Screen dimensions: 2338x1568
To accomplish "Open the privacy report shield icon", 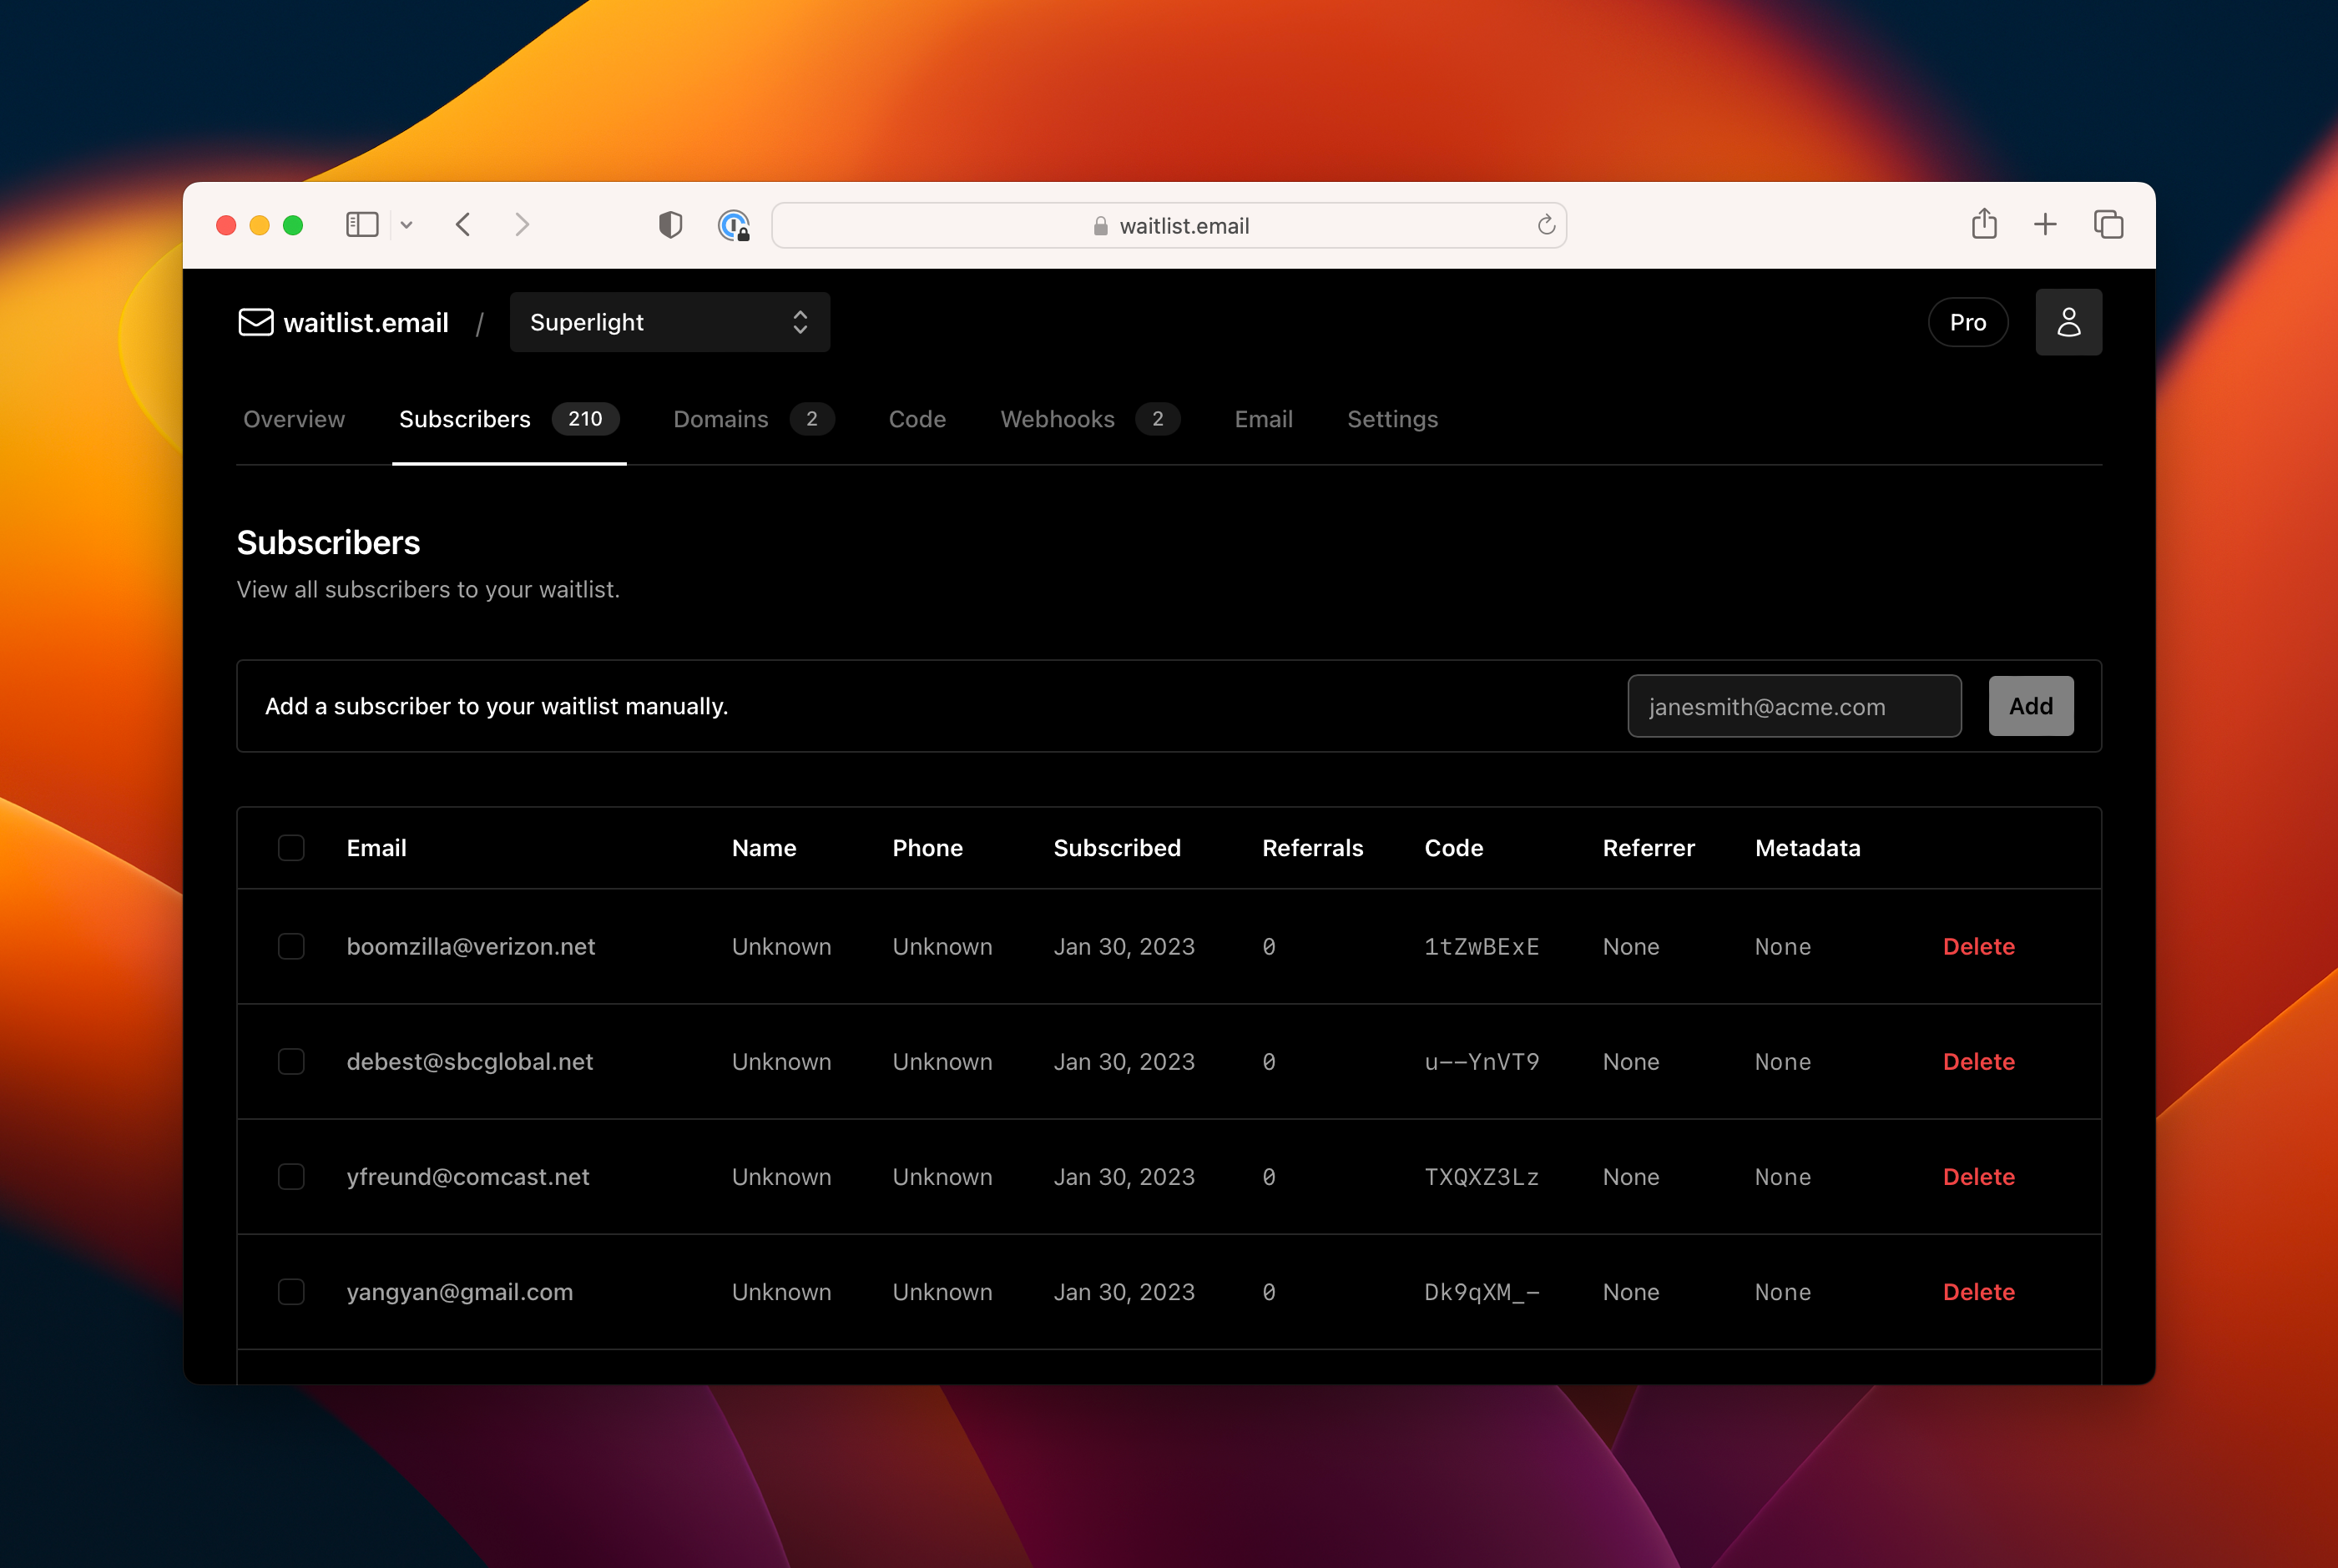I will (670, 225).
